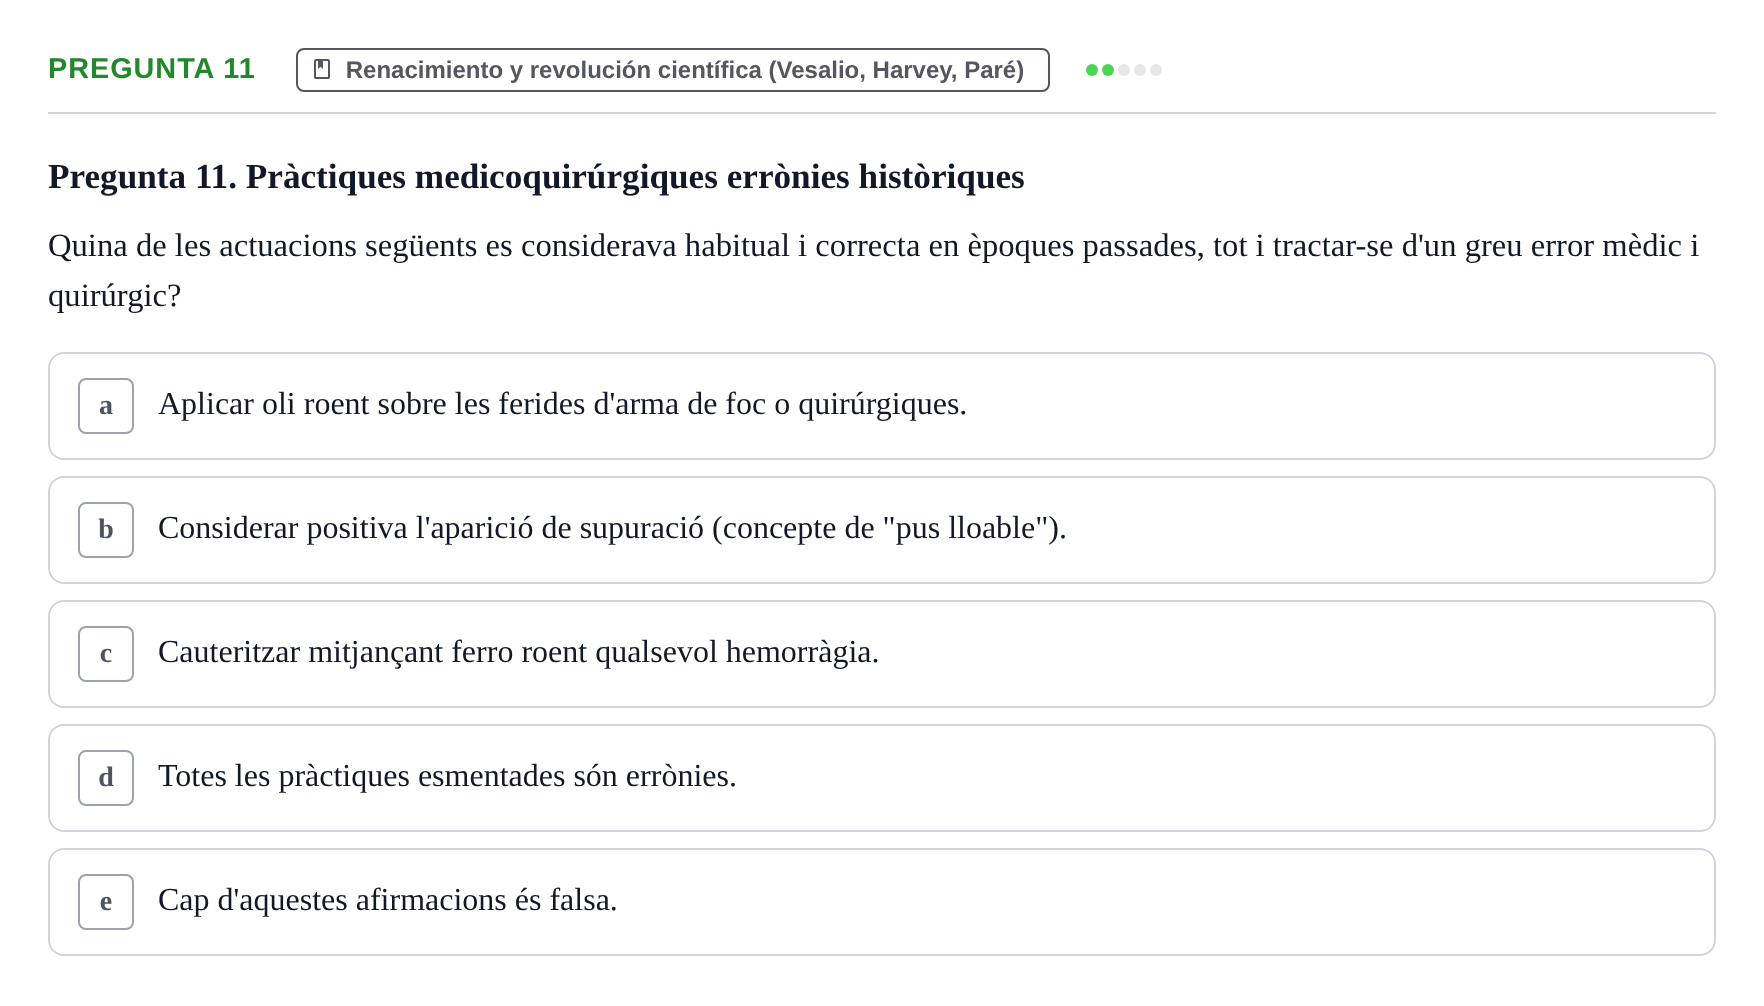The height and width of the screenshot is (1006, 1764).
Task: Choose option about cauterizing with hot iron
Action: point(882,654)
